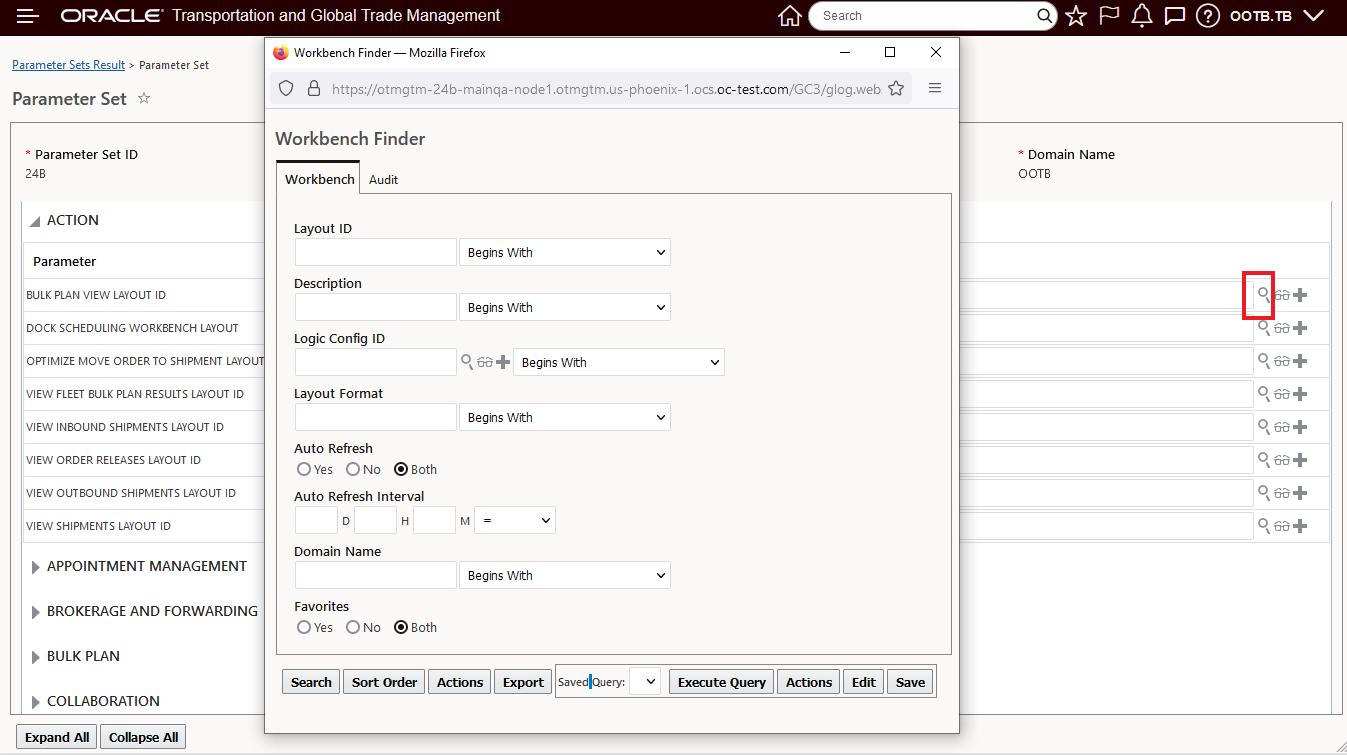Open find magnifier for Optimize Move Order row
Image resolution: width=1347 pixels, height=755 pixels.
pyautogui.click(x=1264, y=361)
